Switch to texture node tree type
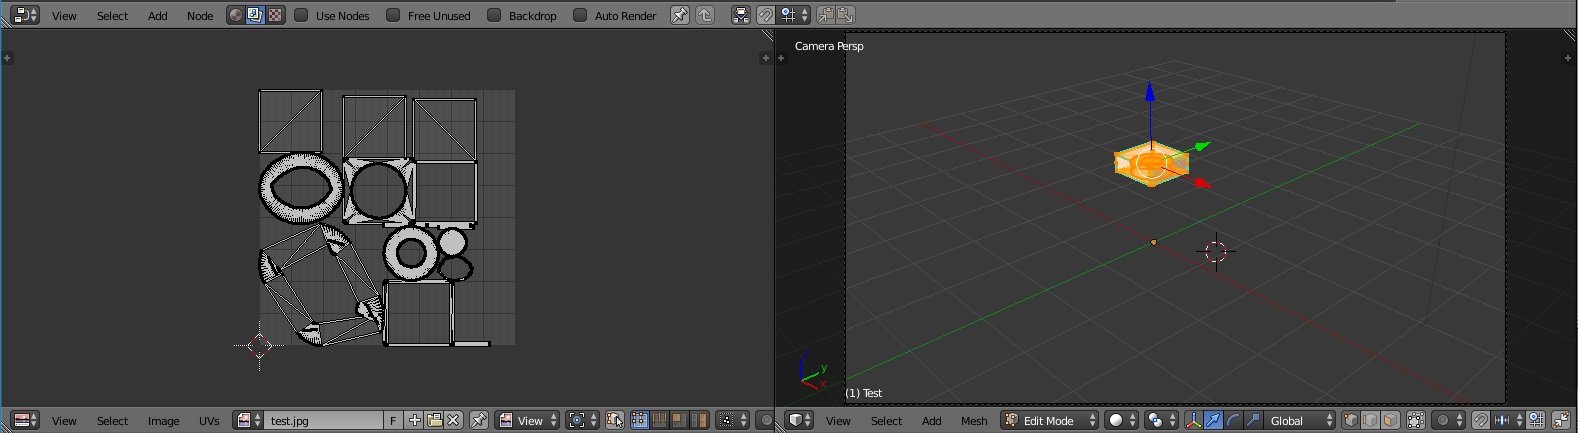The image size is (1578, 433). [x=275, y=15]
